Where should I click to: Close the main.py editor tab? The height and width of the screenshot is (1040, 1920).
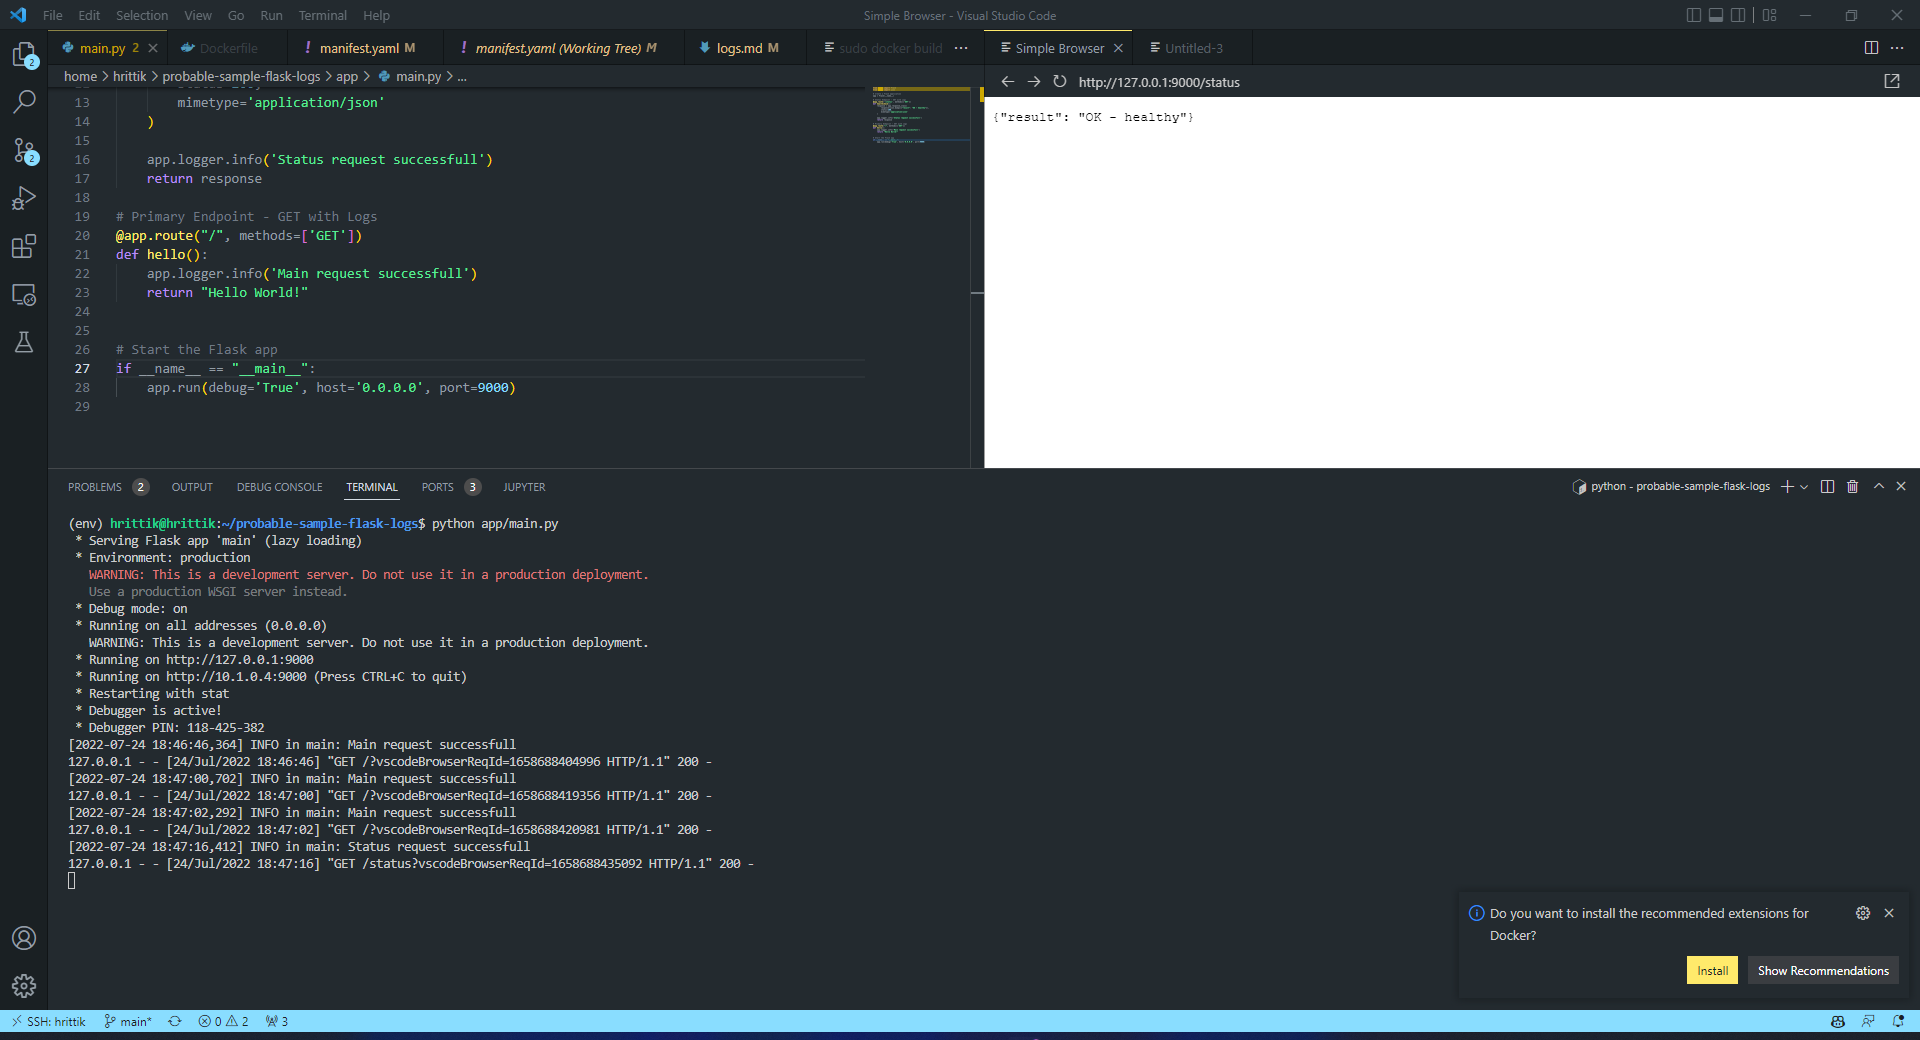[x=153, y=48]
